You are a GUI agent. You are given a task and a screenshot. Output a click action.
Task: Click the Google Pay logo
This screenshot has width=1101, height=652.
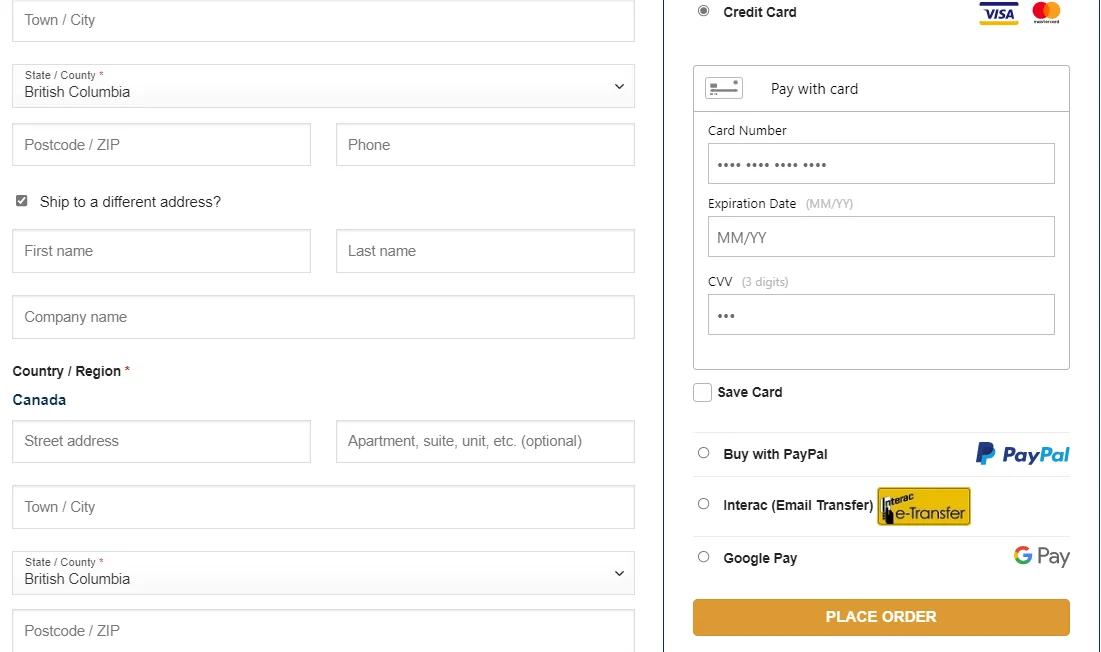pyautogui.click(x=1041, y=557)
